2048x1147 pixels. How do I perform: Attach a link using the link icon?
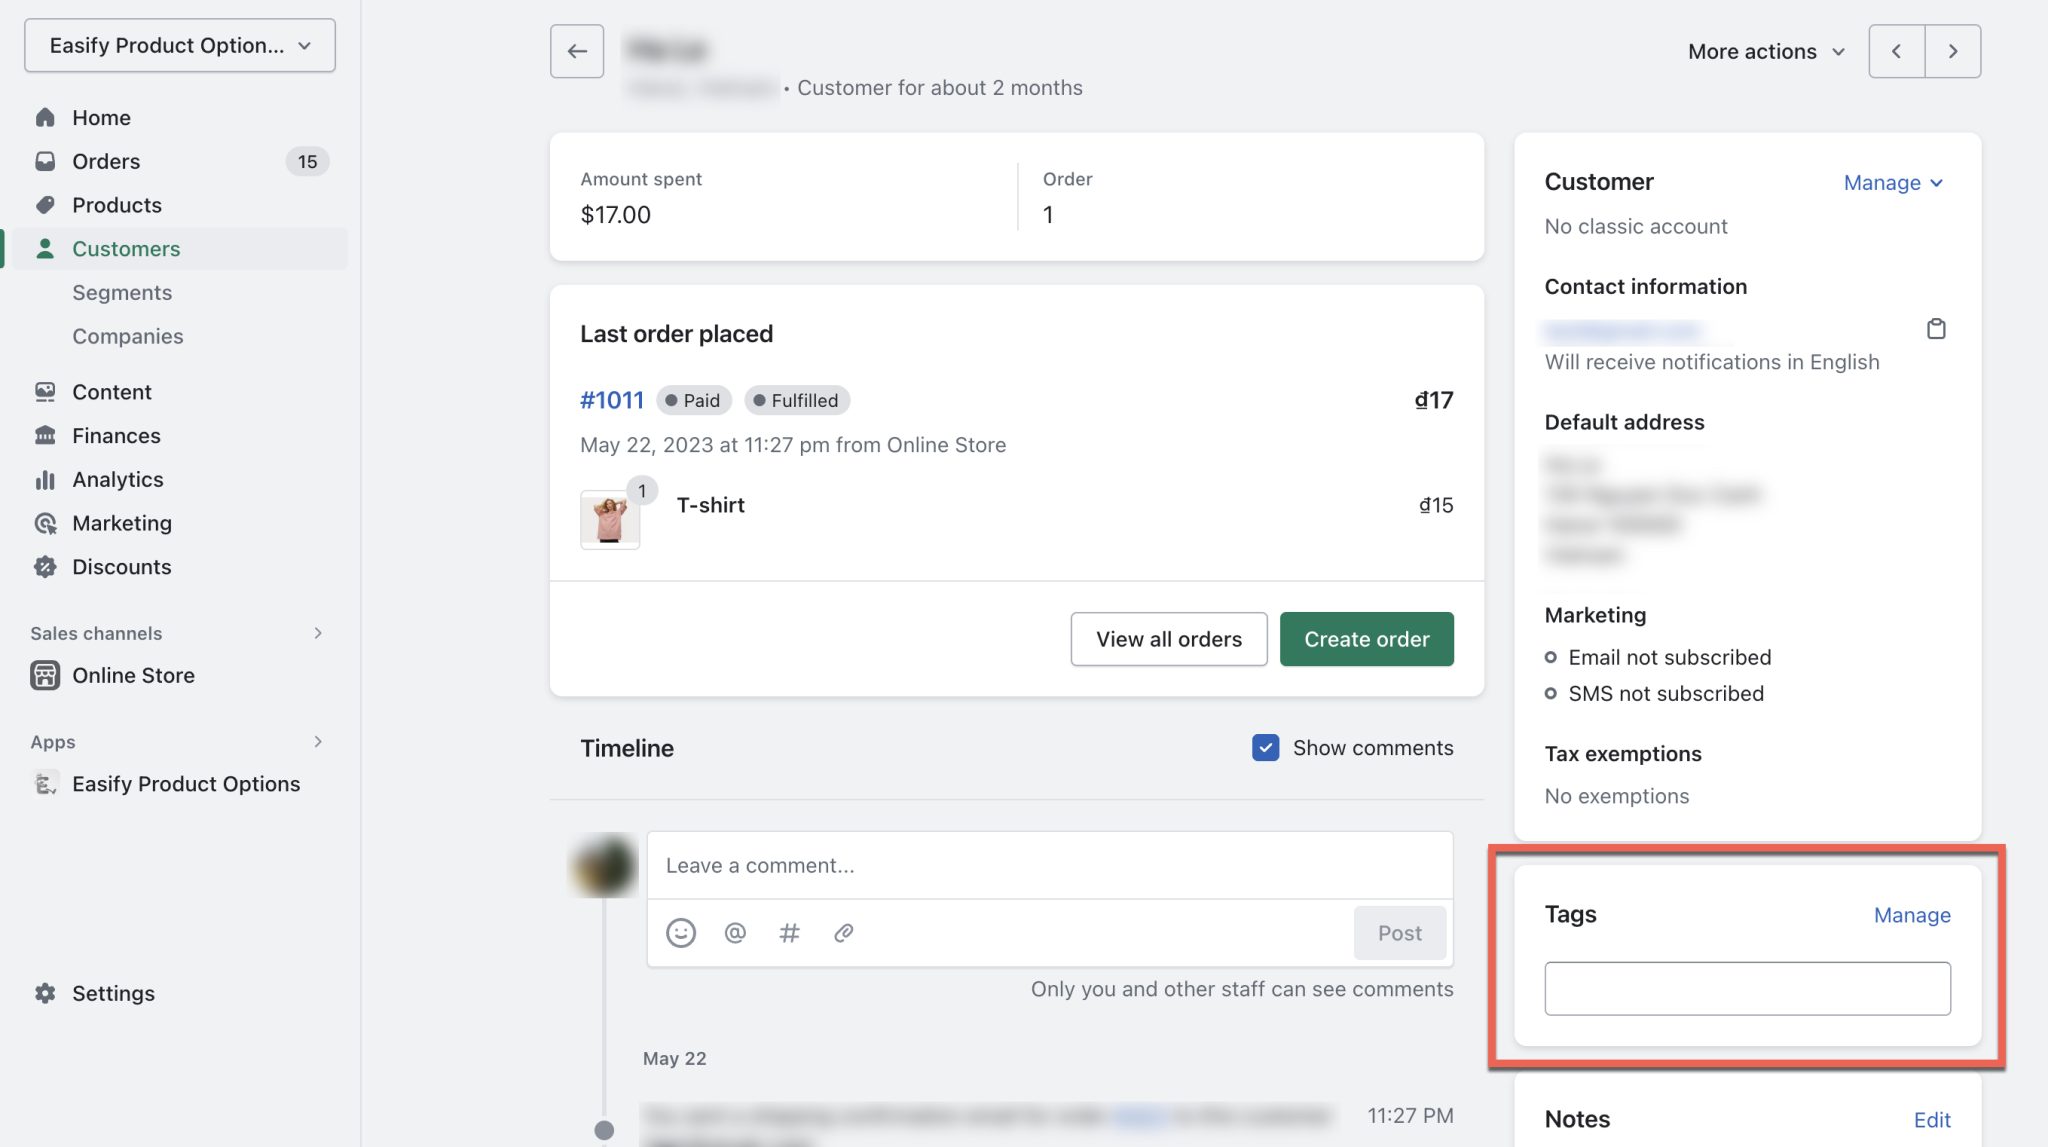844,932
